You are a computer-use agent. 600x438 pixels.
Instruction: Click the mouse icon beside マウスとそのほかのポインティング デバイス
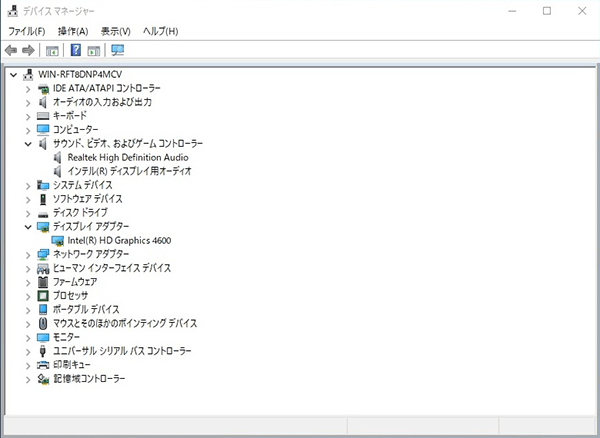pyautogui.click(x=43, y=323)
